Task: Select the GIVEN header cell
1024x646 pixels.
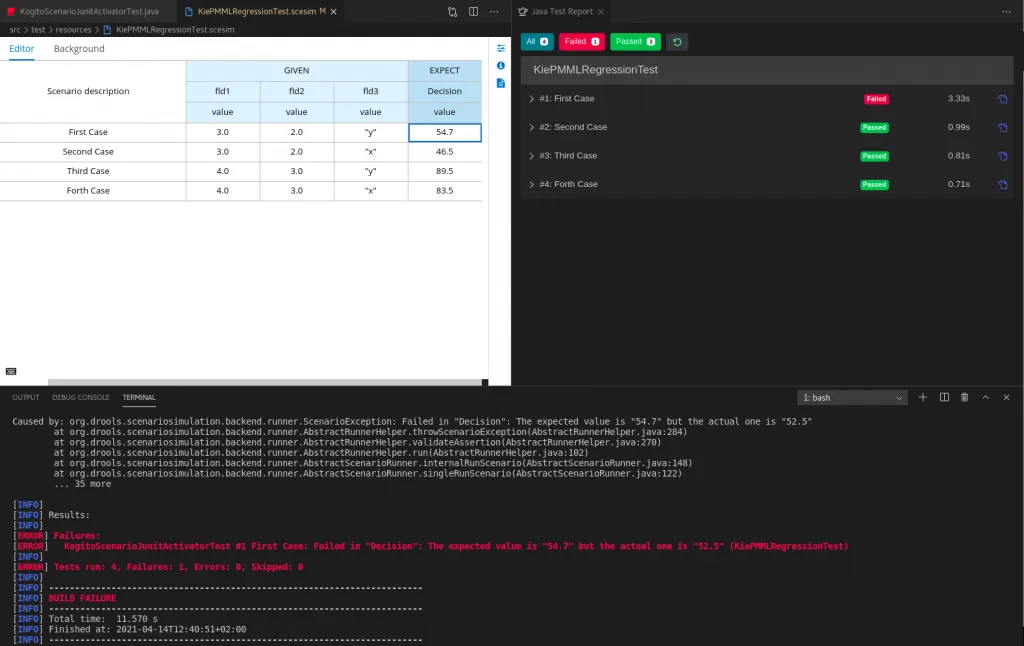Action: coord(296,71)
